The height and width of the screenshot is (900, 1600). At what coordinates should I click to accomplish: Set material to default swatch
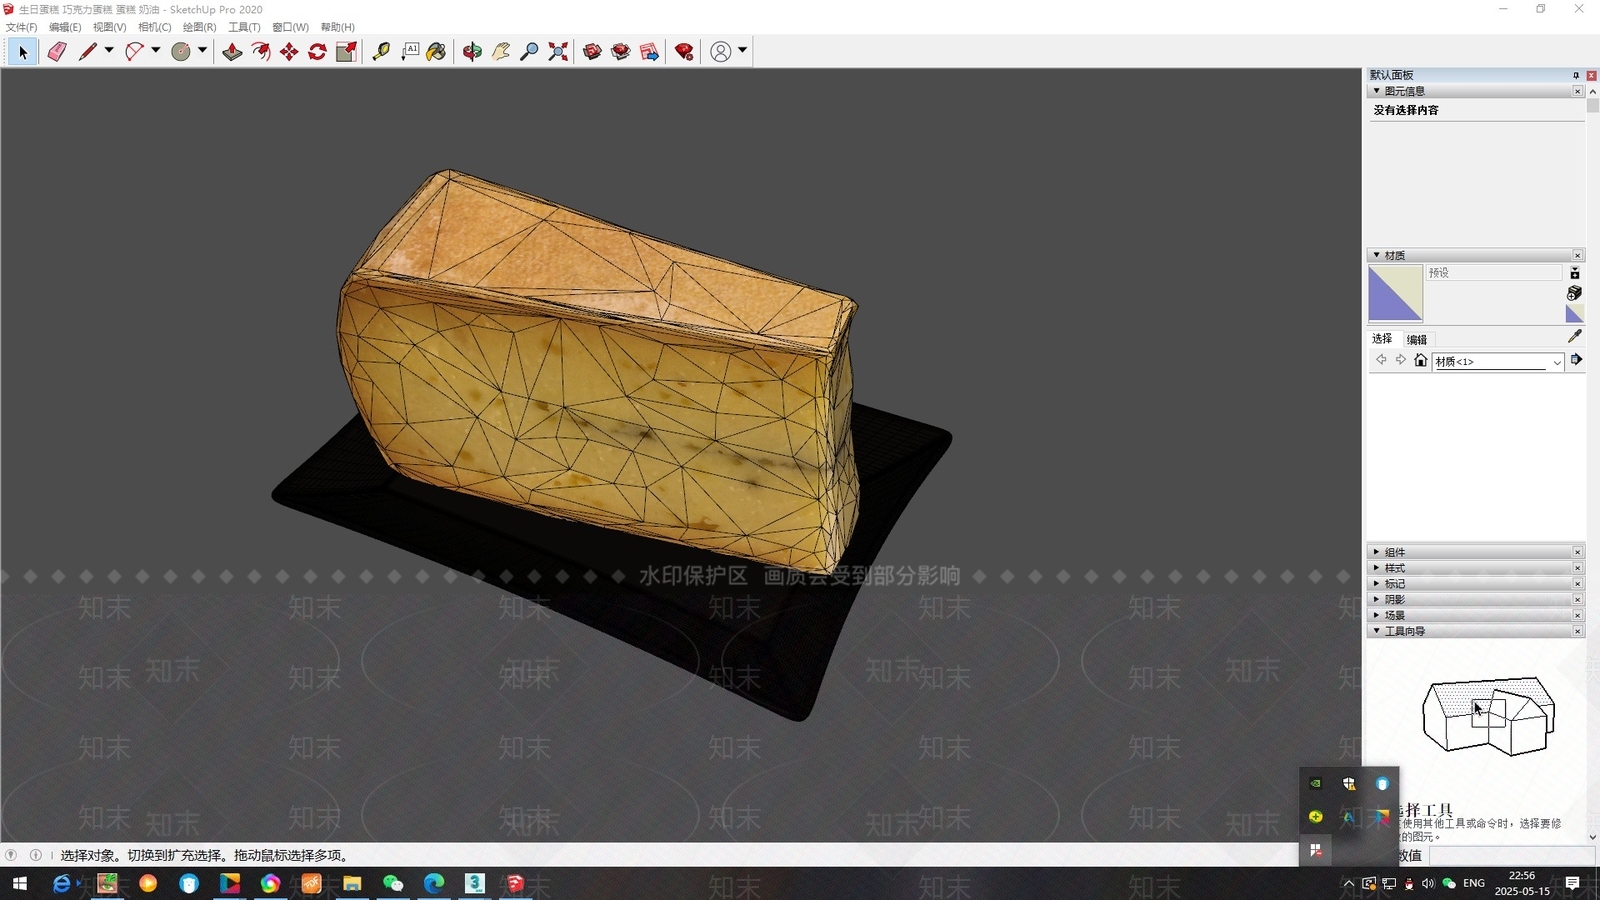tap(1574, 314)
